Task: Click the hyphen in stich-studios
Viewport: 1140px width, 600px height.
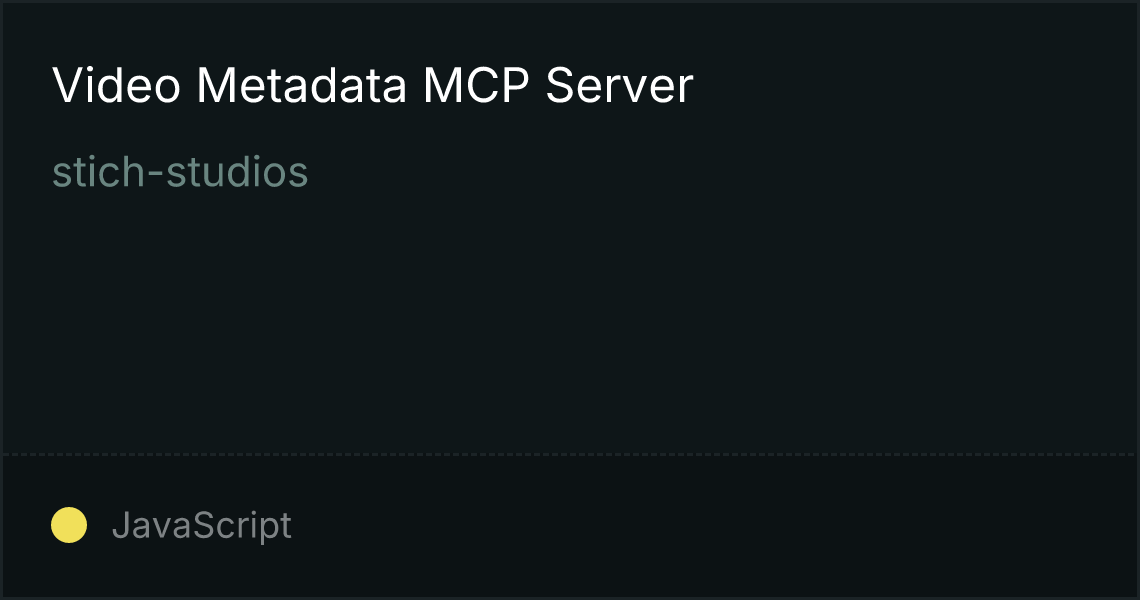Action: (x=156, y=175)
